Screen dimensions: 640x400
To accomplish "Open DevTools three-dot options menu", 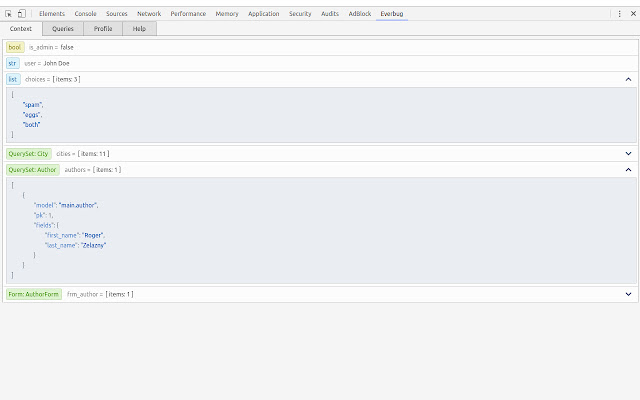I will pyautogui.click(x=618, y=14).
